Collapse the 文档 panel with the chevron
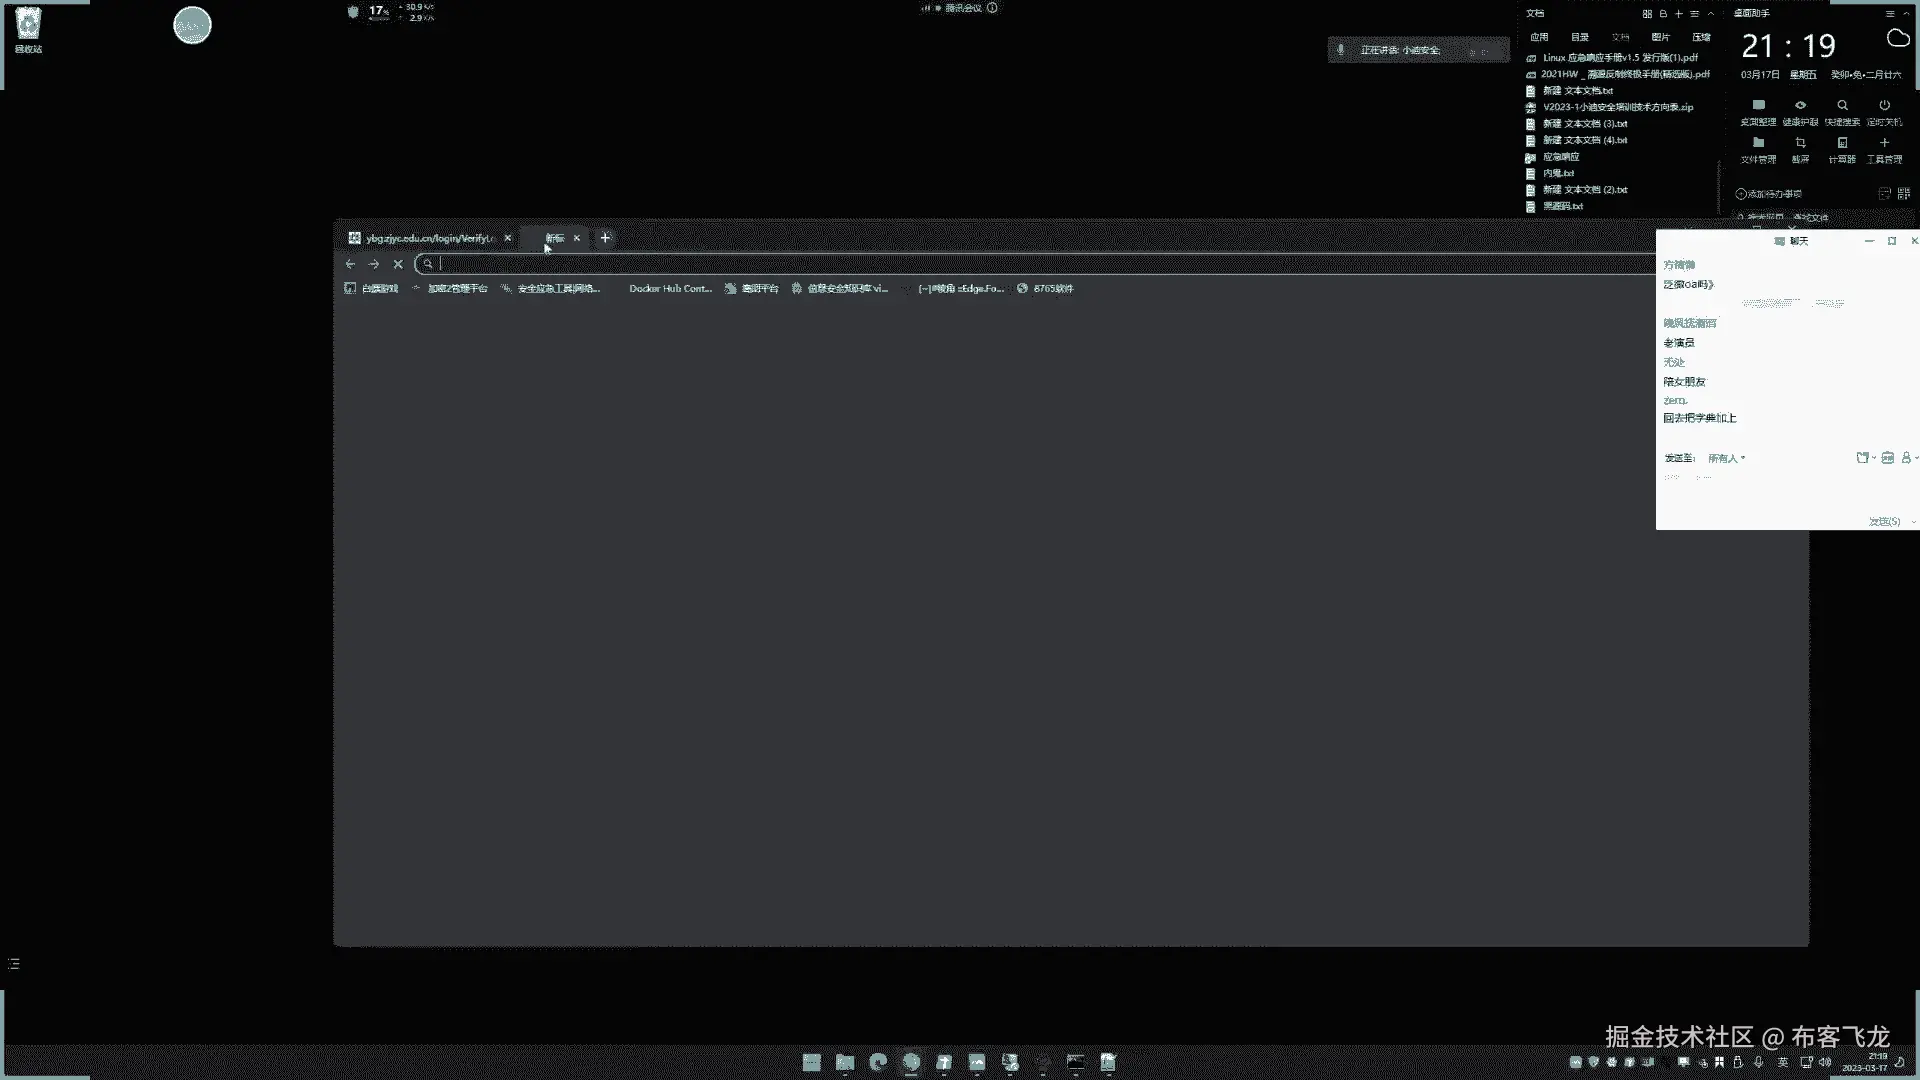Screen dimensions: 1920x1080 [x=1711, y=14]
